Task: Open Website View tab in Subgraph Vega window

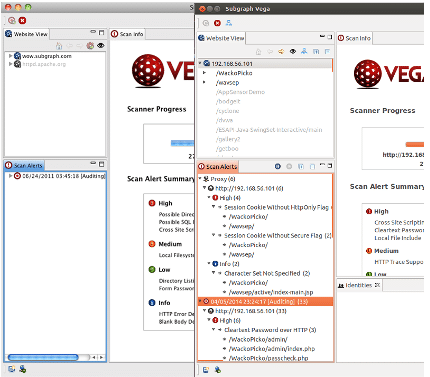Action: [221, 38]
